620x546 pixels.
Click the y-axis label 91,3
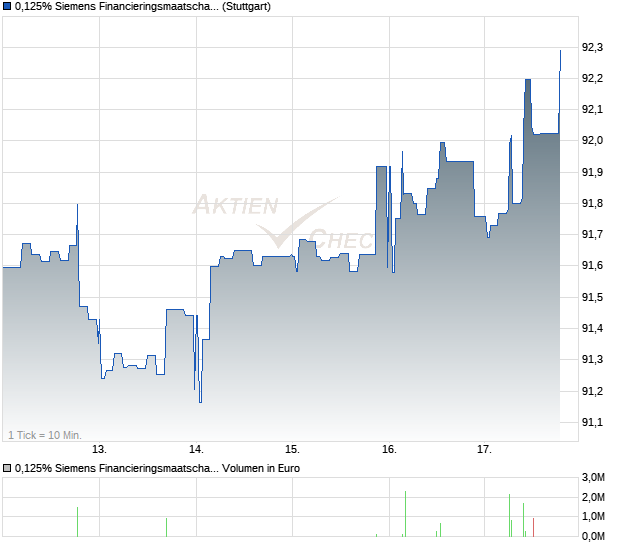[592, 359]
